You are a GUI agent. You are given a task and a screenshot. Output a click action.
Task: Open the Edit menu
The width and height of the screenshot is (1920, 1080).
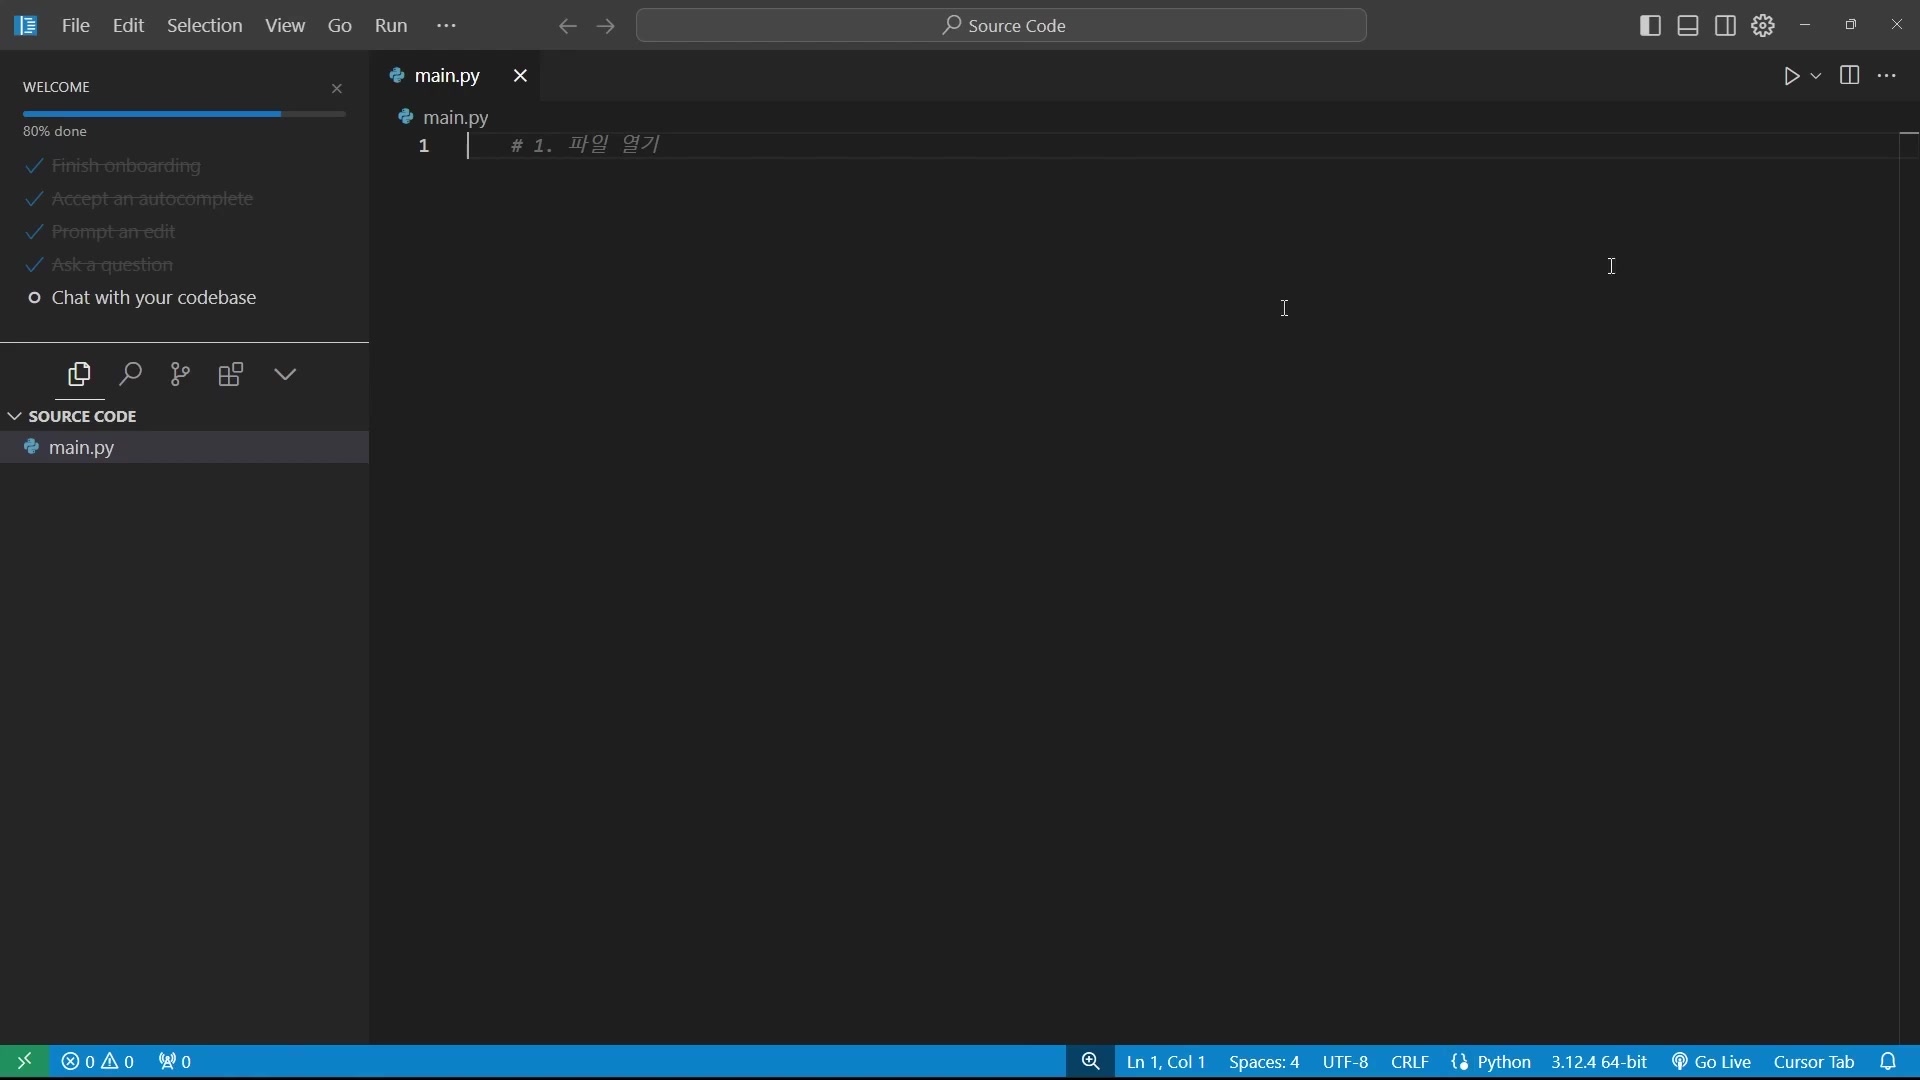(129, 26)
